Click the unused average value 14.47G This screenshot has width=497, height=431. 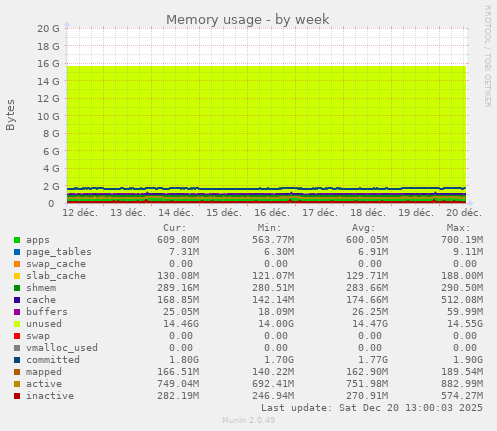(x=370, y=324)
